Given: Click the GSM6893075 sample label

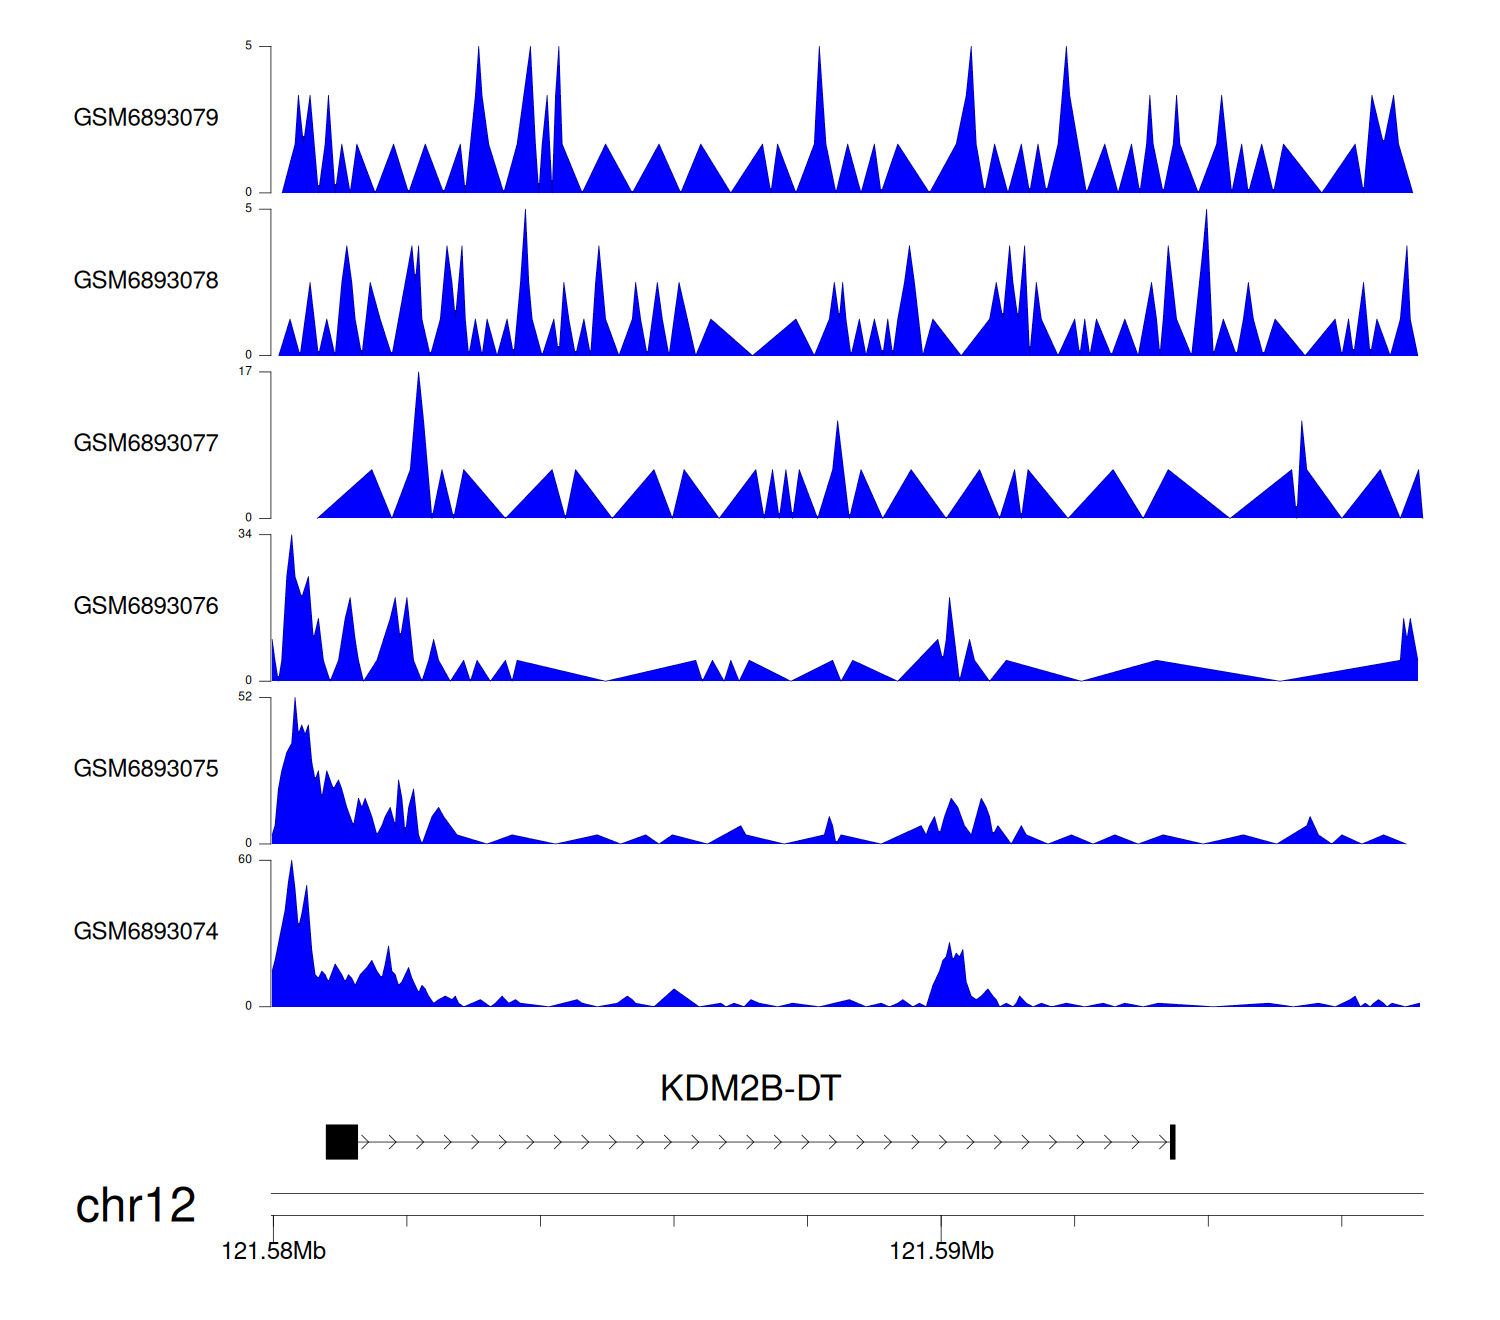Looking at the screenshot, I should [x=146, y=769].
